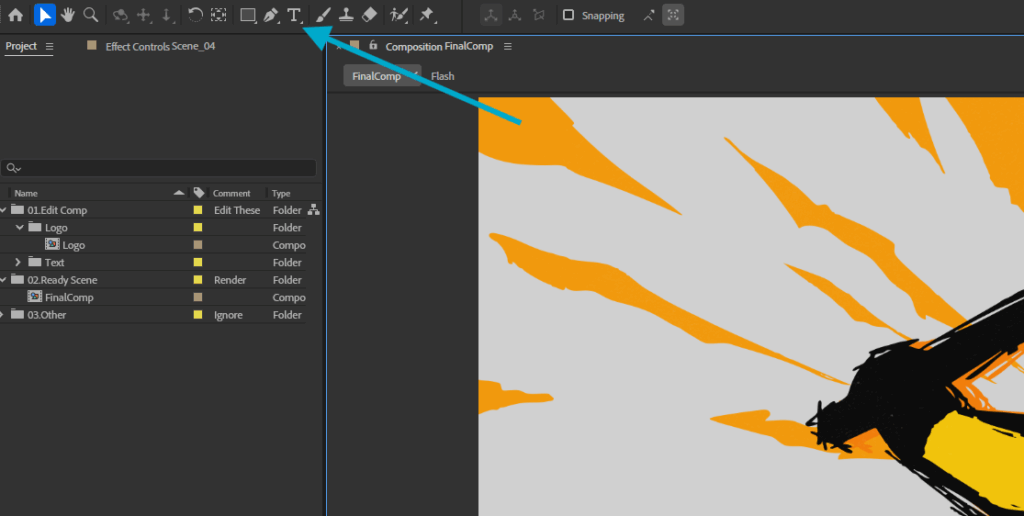1024x516 pixels.
Task: Select the Type tool
Action: (295, 15)
